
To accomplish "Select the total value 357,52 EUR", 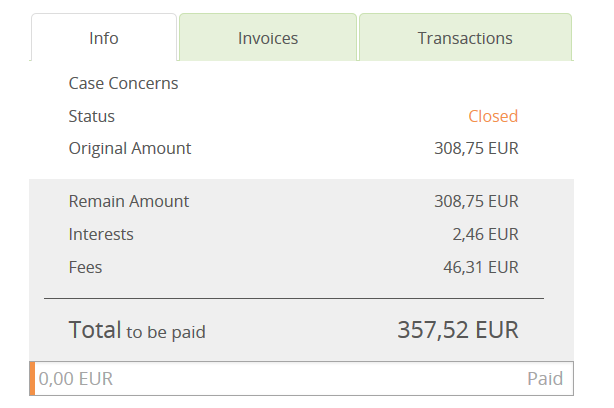I will tap(458, 330).
